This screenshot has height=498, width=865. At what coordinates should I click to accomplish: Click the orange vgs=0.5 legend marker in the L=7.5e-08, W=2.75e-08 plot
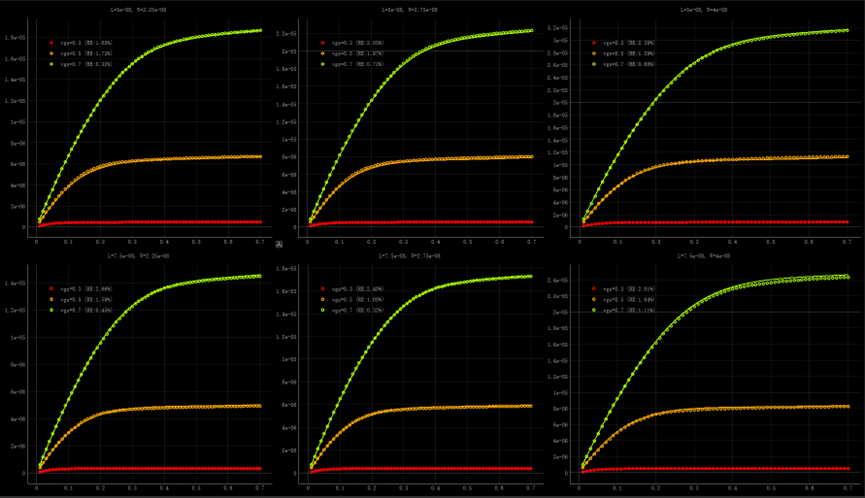322,299
